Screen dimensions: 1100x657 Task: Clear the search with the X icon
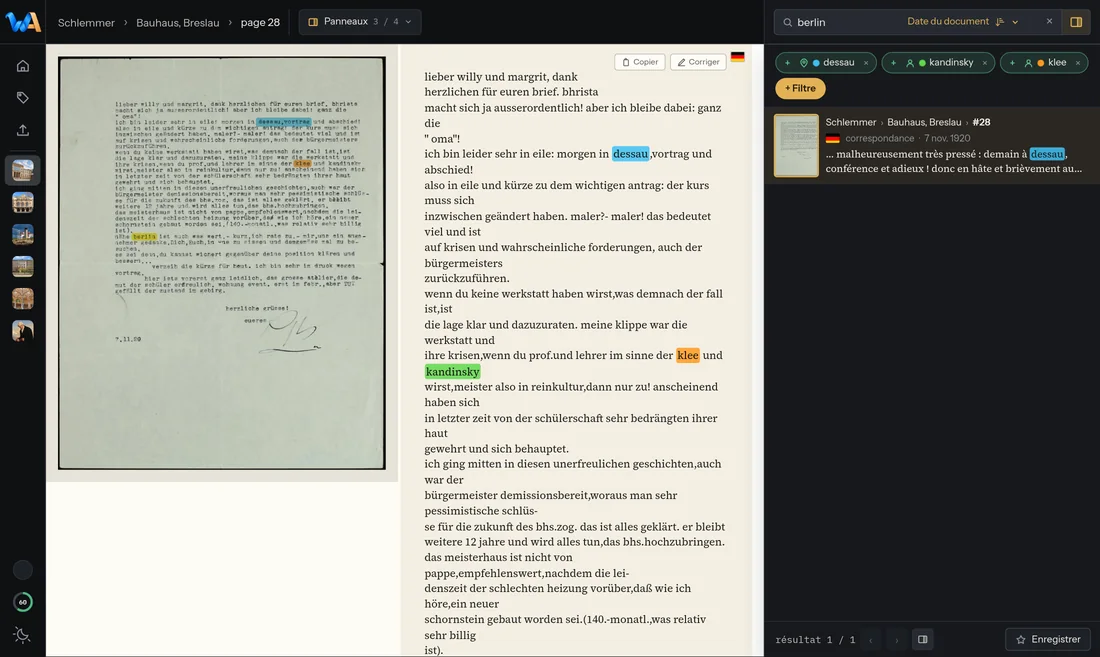[1049, 21]
